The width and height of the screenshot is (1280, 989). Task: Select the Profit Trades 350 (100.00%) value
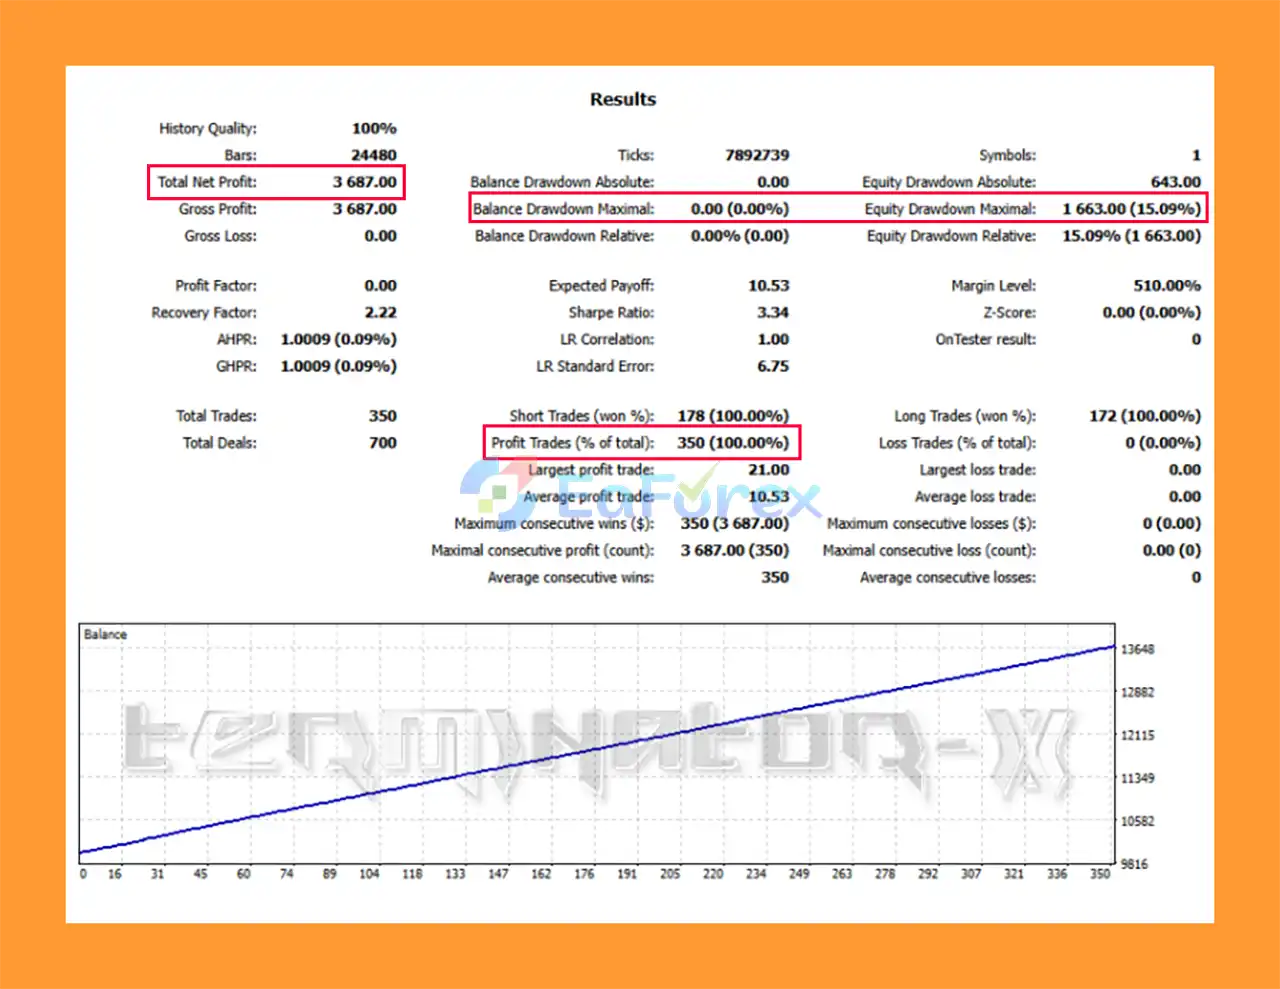(x=732, y=443)
